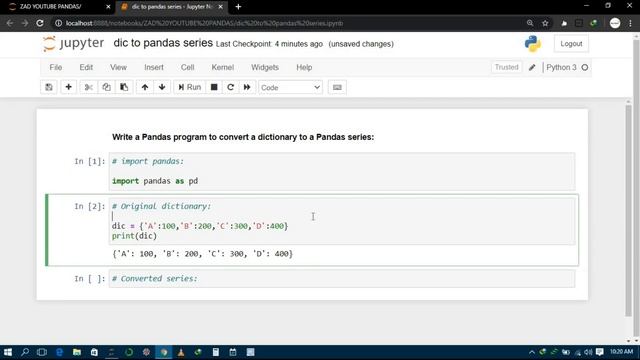Click the Converted series empty cell
The image size is (640, 360).
342,279
